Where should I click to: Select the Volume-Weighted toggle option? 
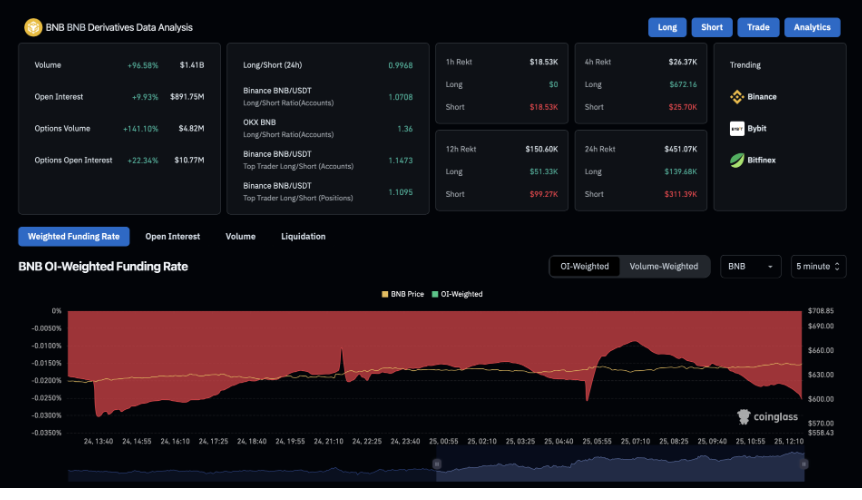click(x=664, y=266)
